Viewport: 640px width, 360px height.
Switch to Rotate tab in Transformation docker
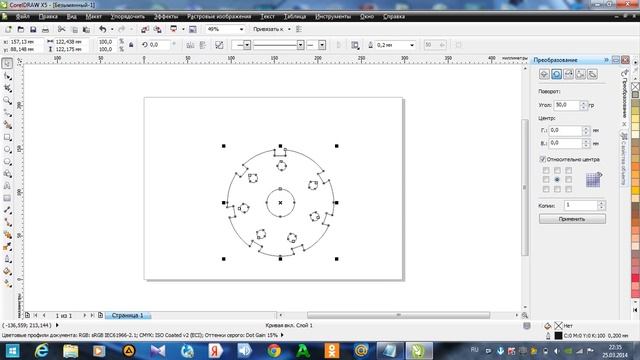(x=556, y=74)
